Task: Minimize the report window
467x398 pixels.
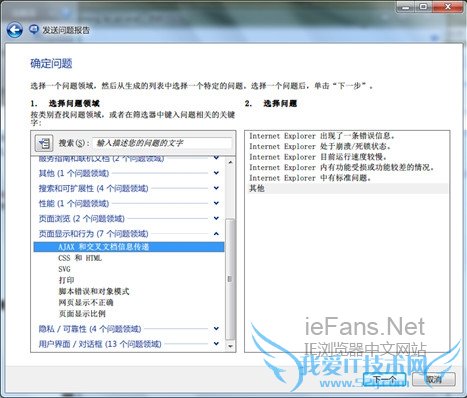Action: pos(406,7)
